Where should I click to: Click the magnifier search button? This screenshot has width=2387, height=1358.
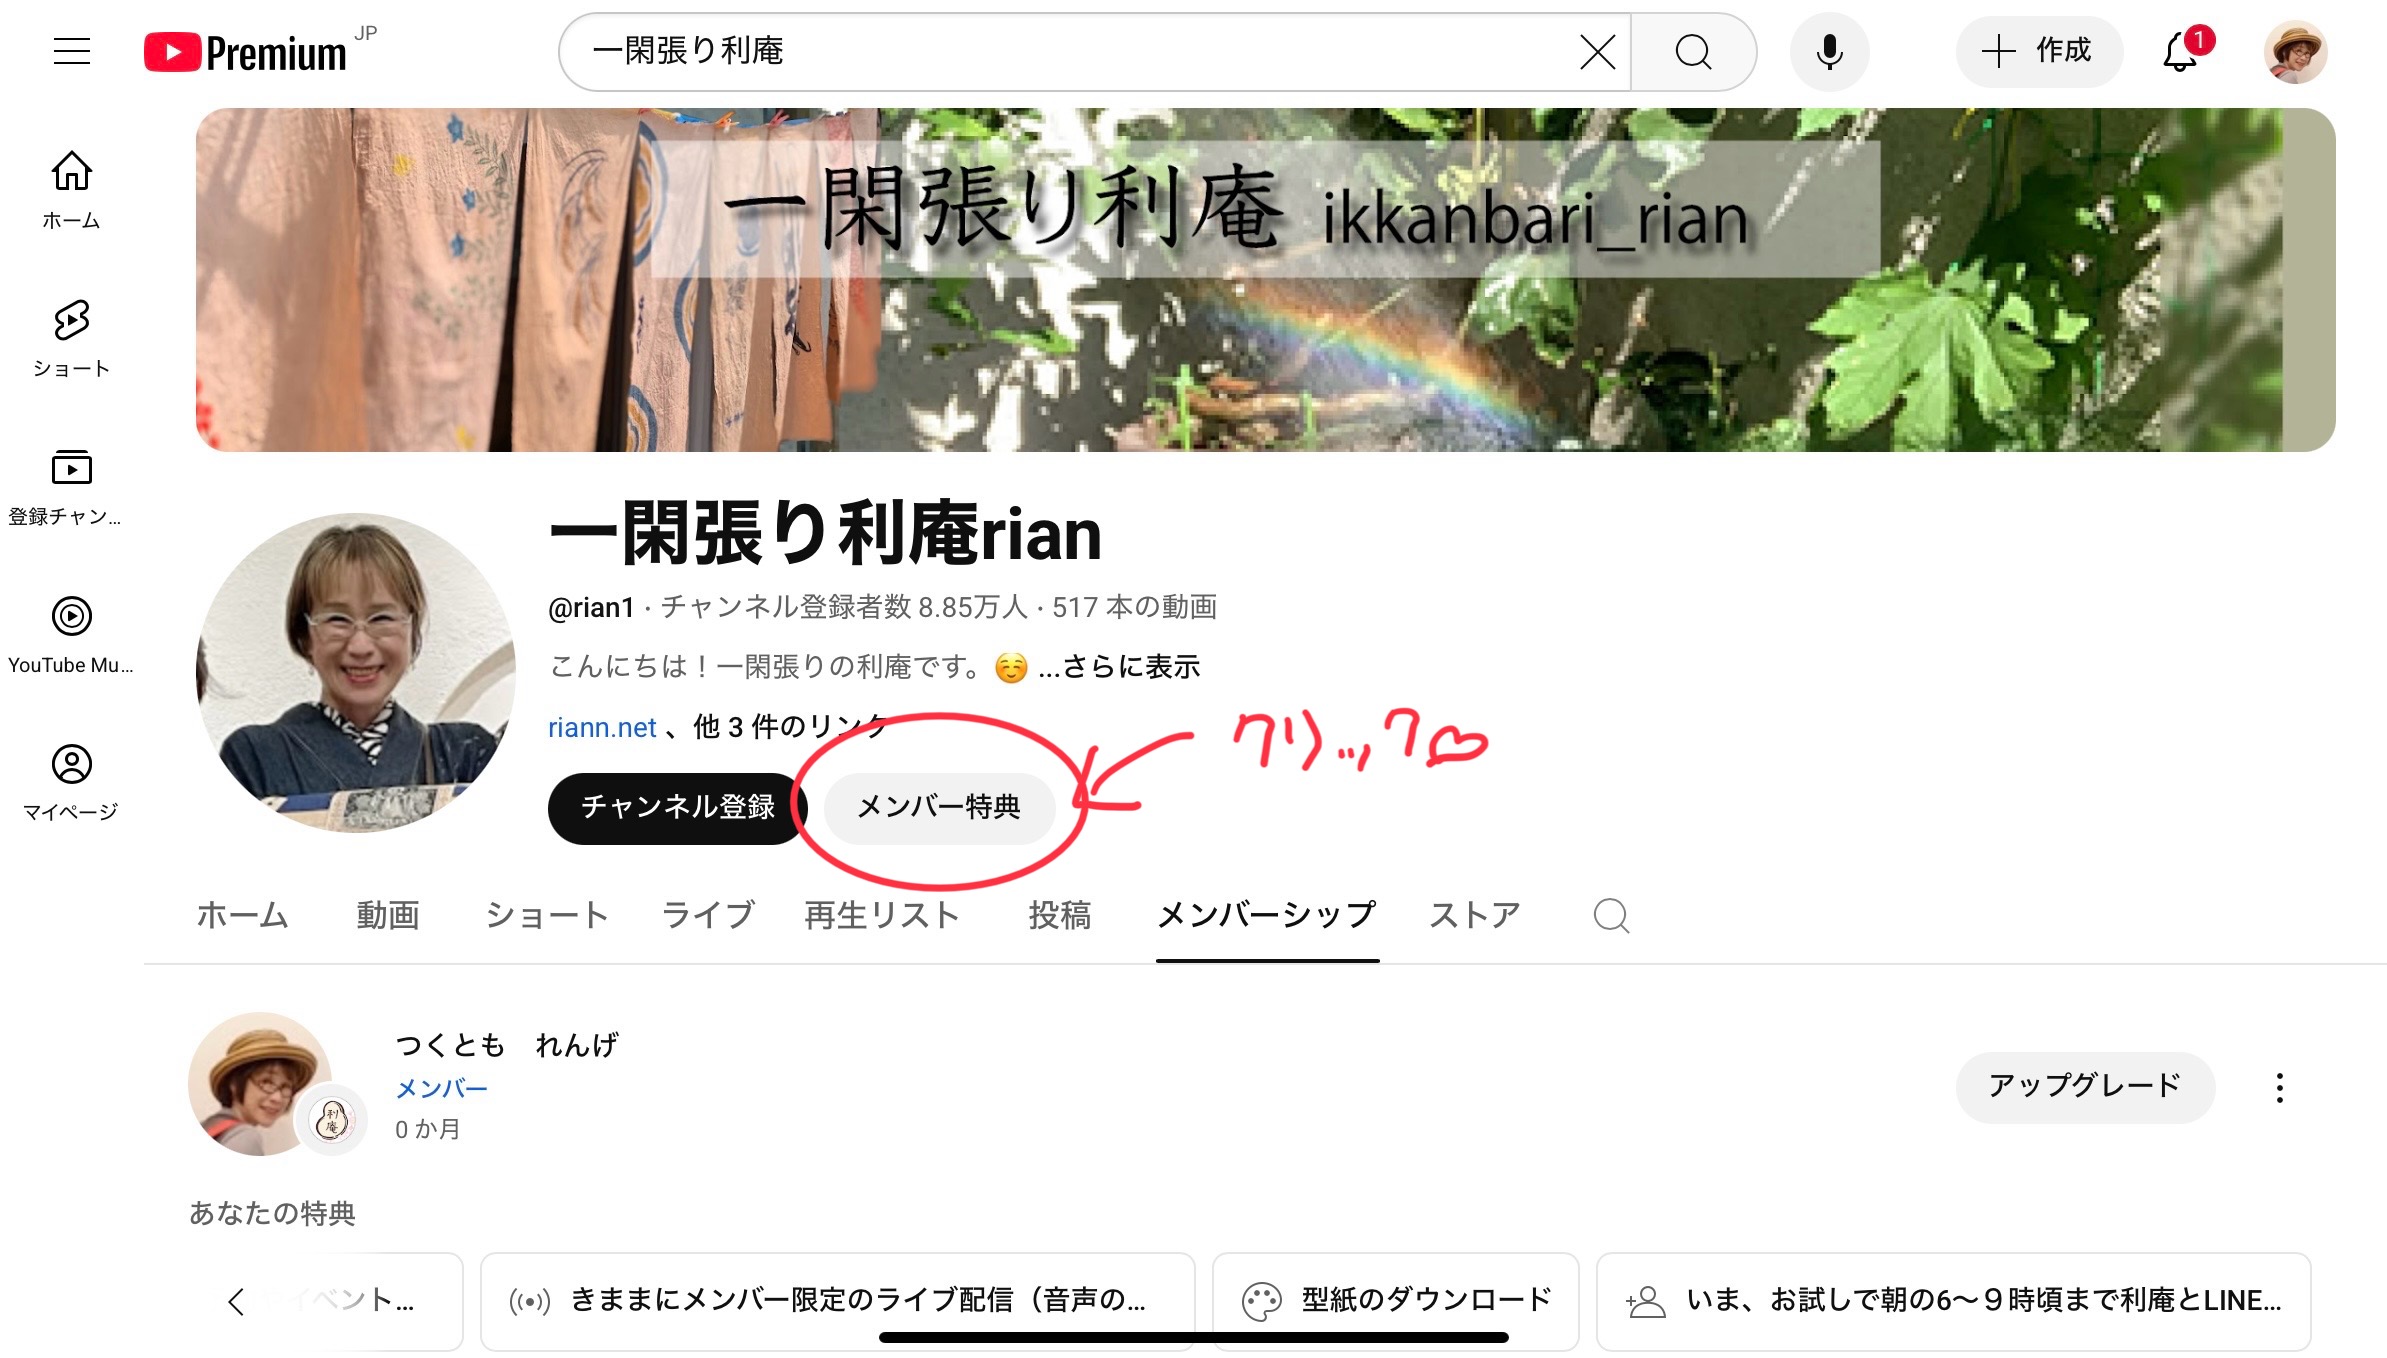pos(1693,52)
